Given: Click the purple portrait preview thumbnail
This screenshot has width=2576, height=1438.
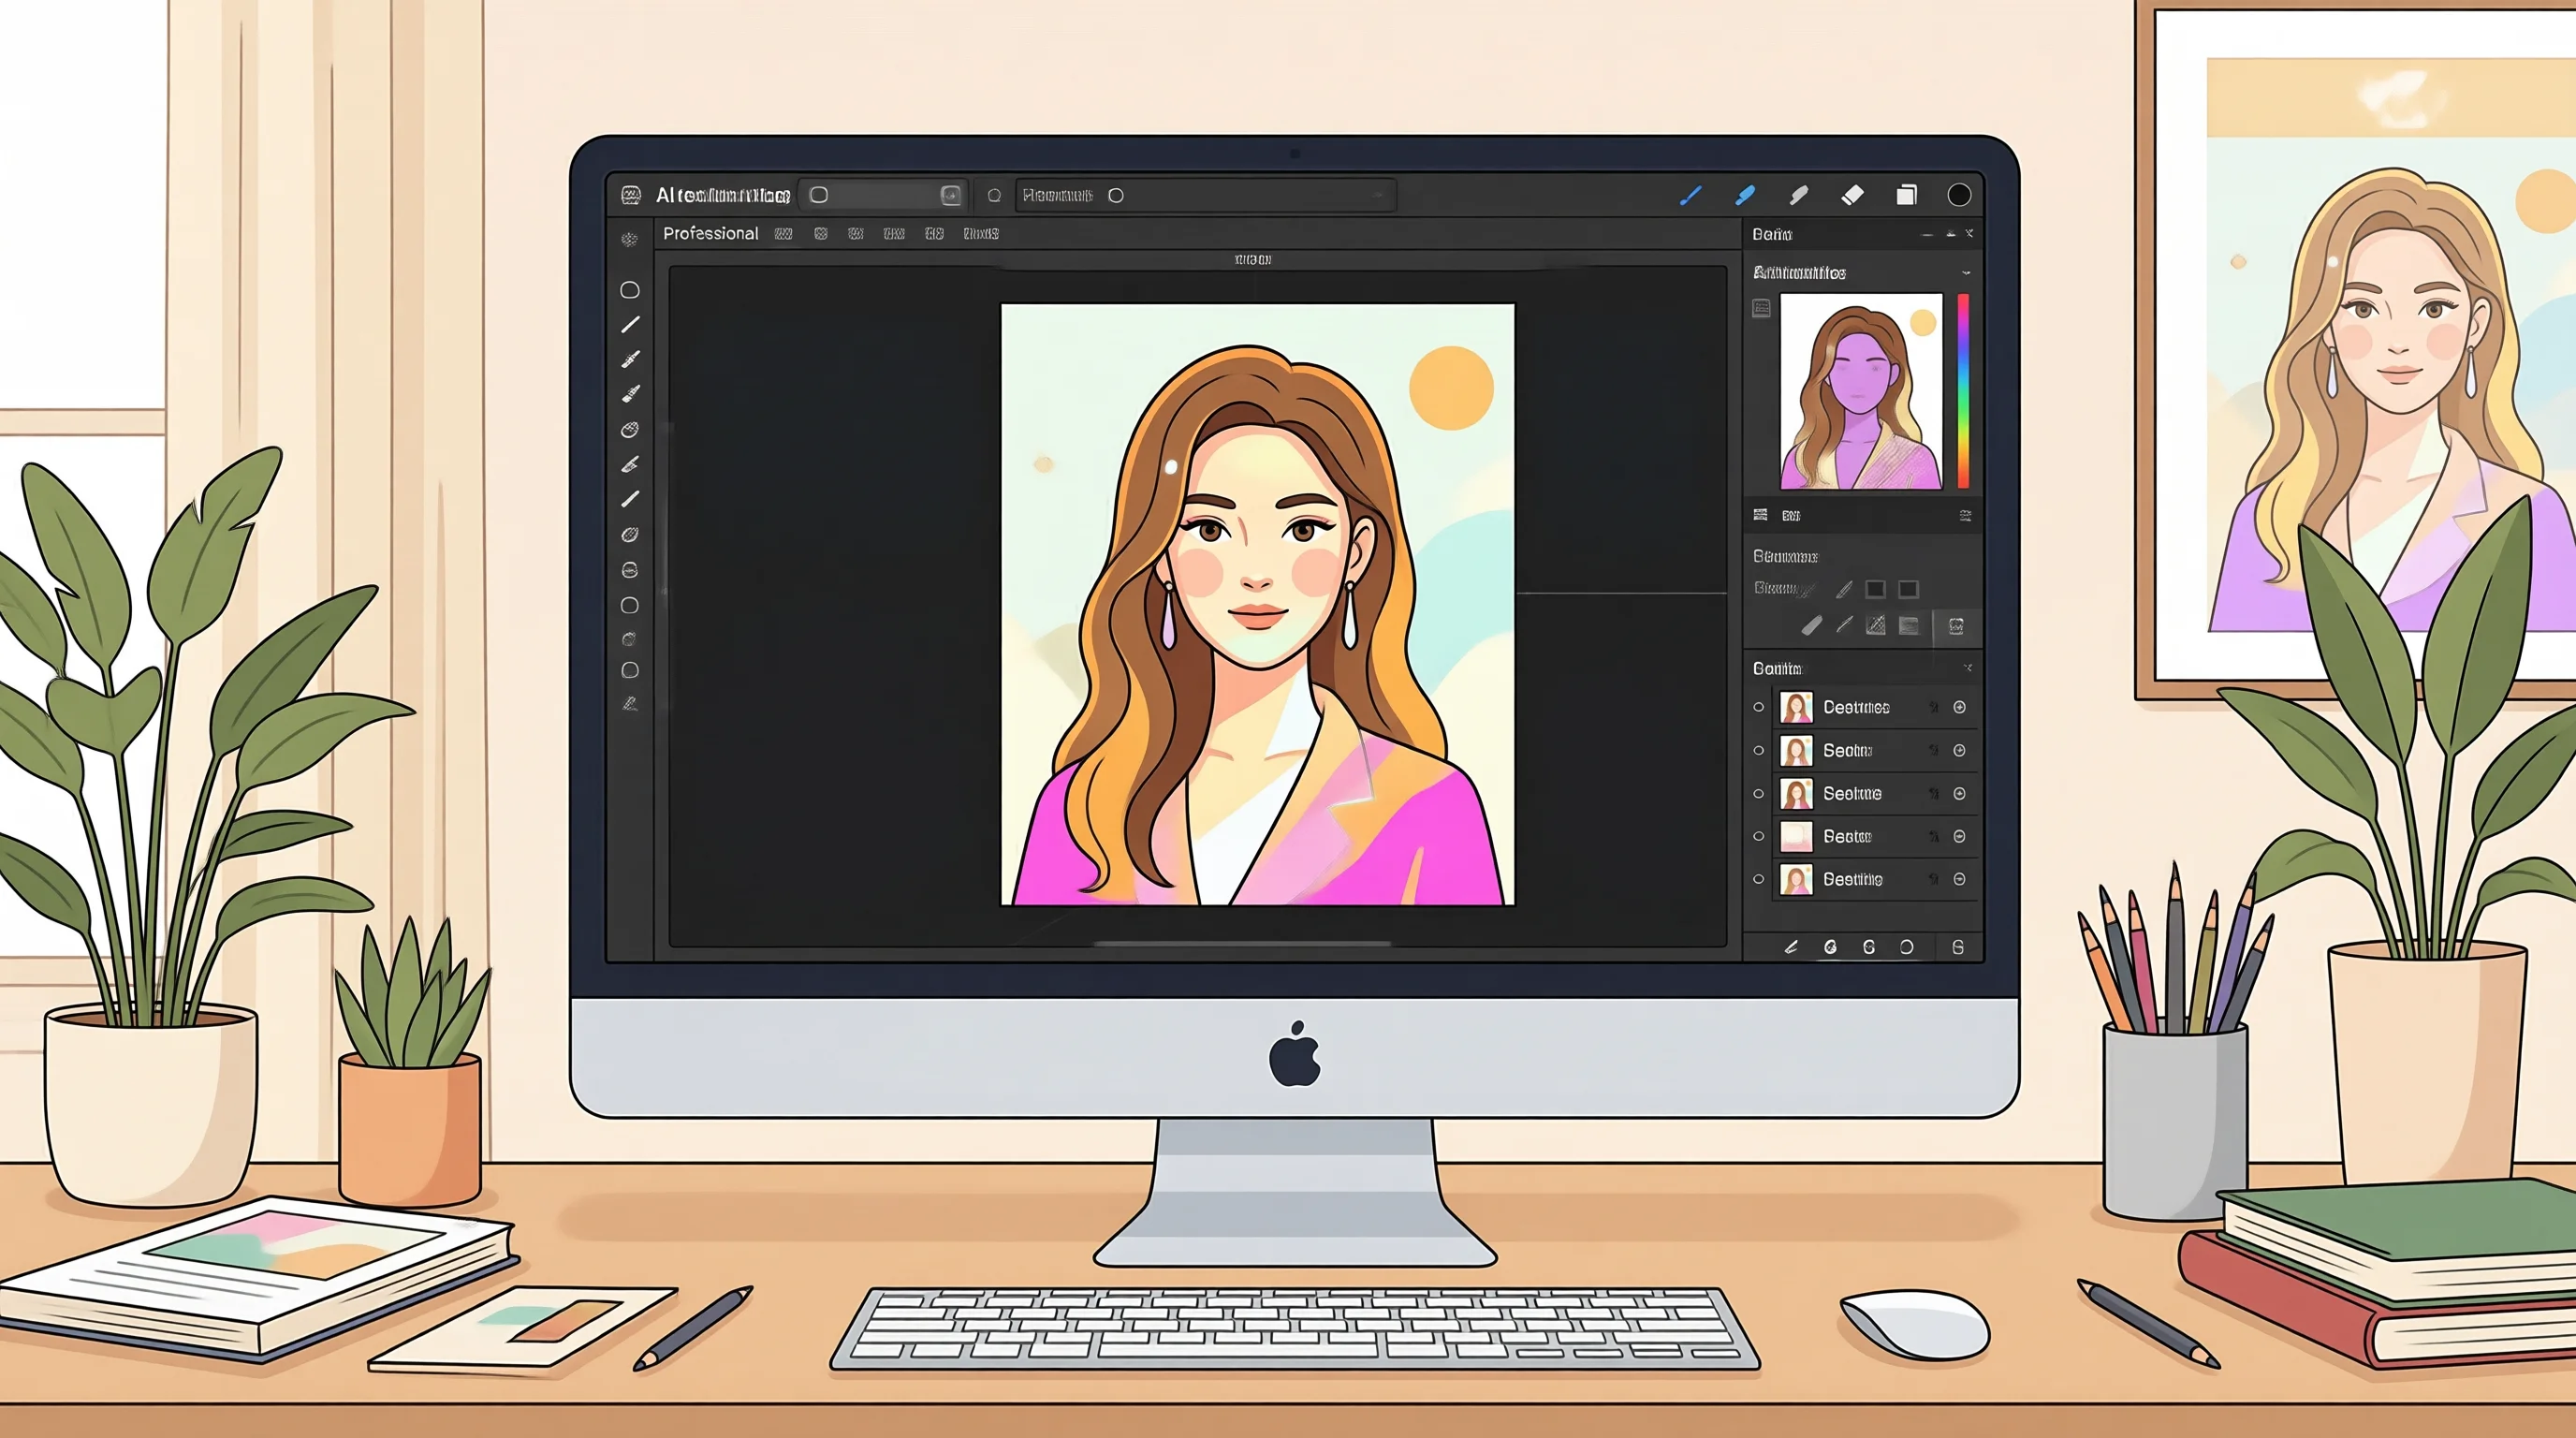Looking at the screenshot, I should [x=1861, y=391].
